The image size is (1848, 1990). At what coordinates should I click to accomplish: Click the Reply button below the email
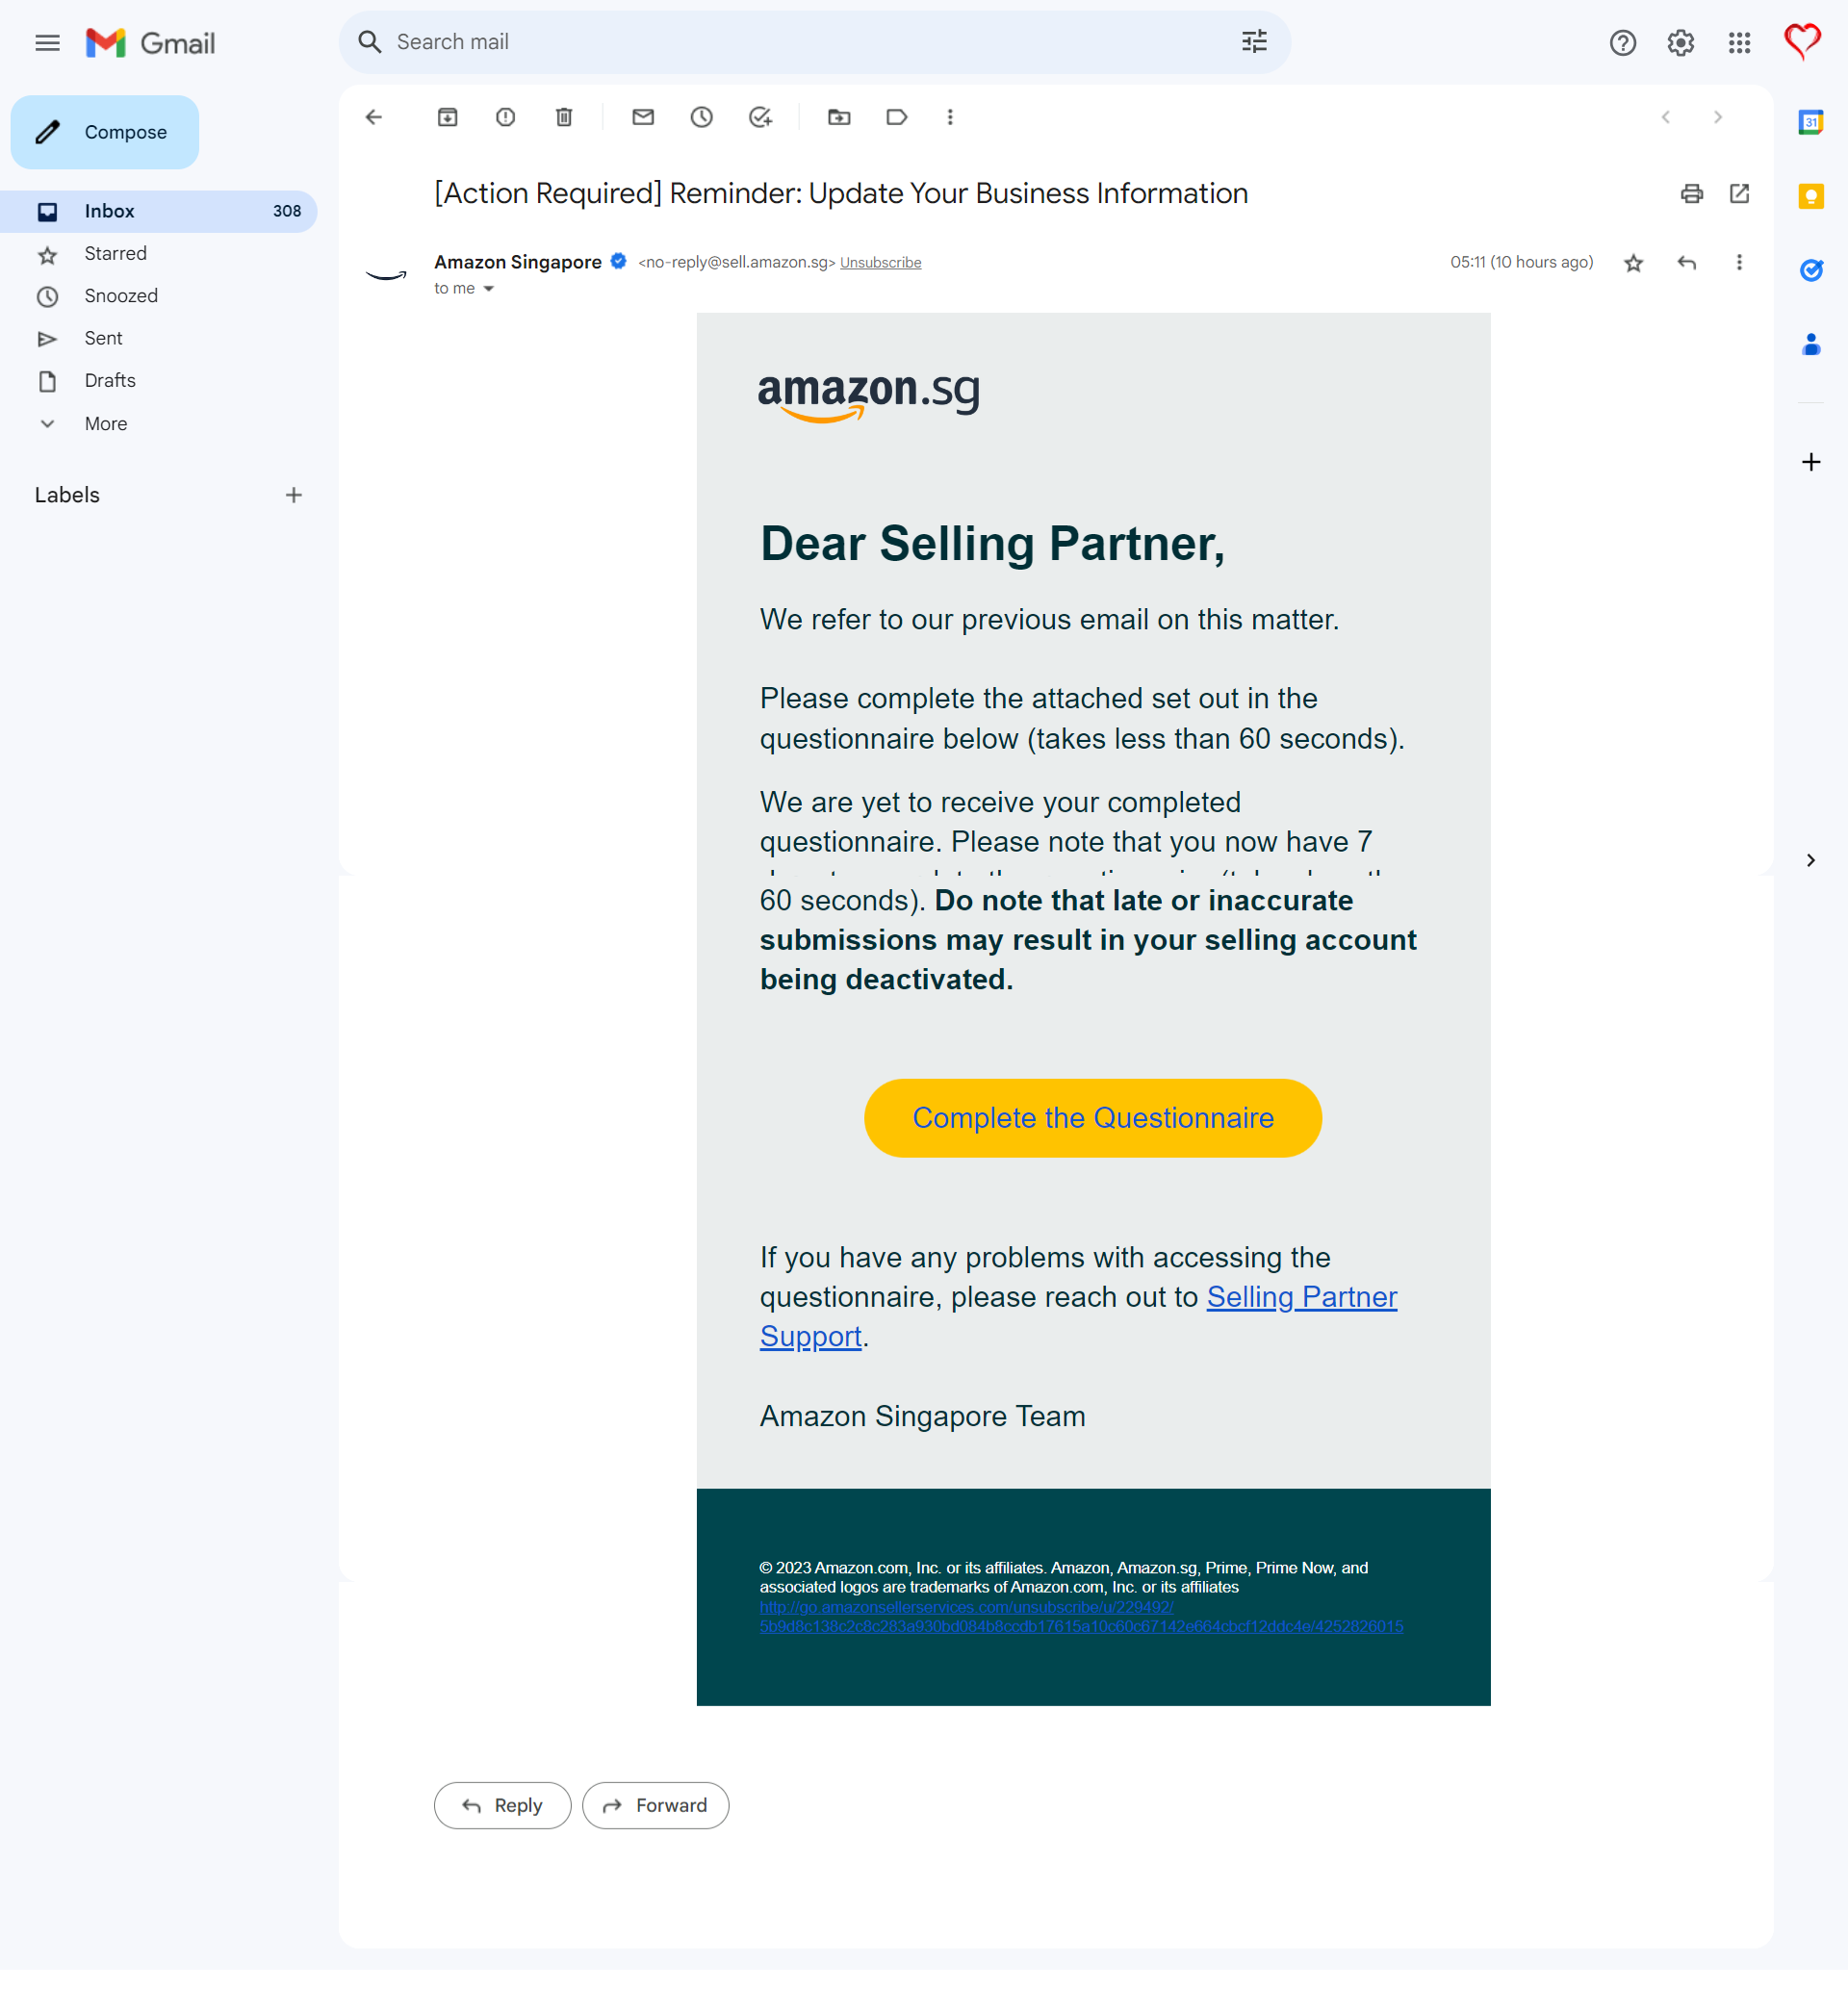click(x=502, y=1805)
